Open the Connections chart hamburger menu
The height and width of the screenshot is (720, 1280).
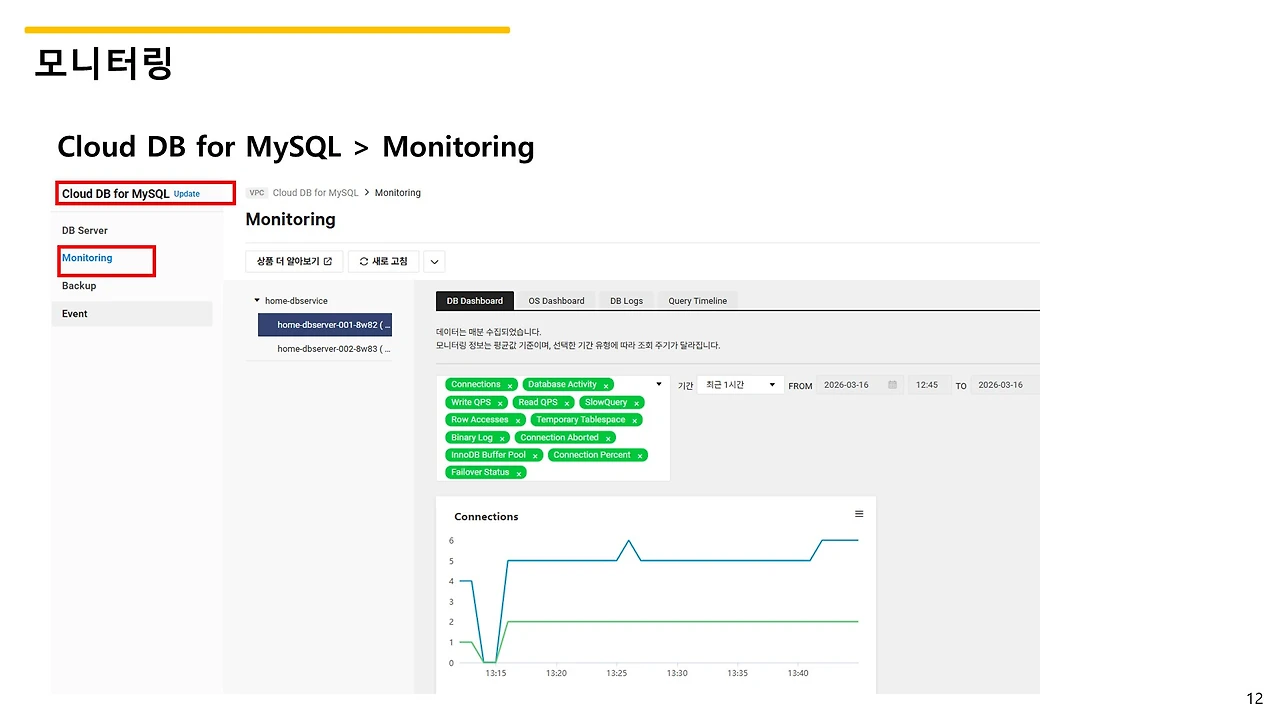859,514
